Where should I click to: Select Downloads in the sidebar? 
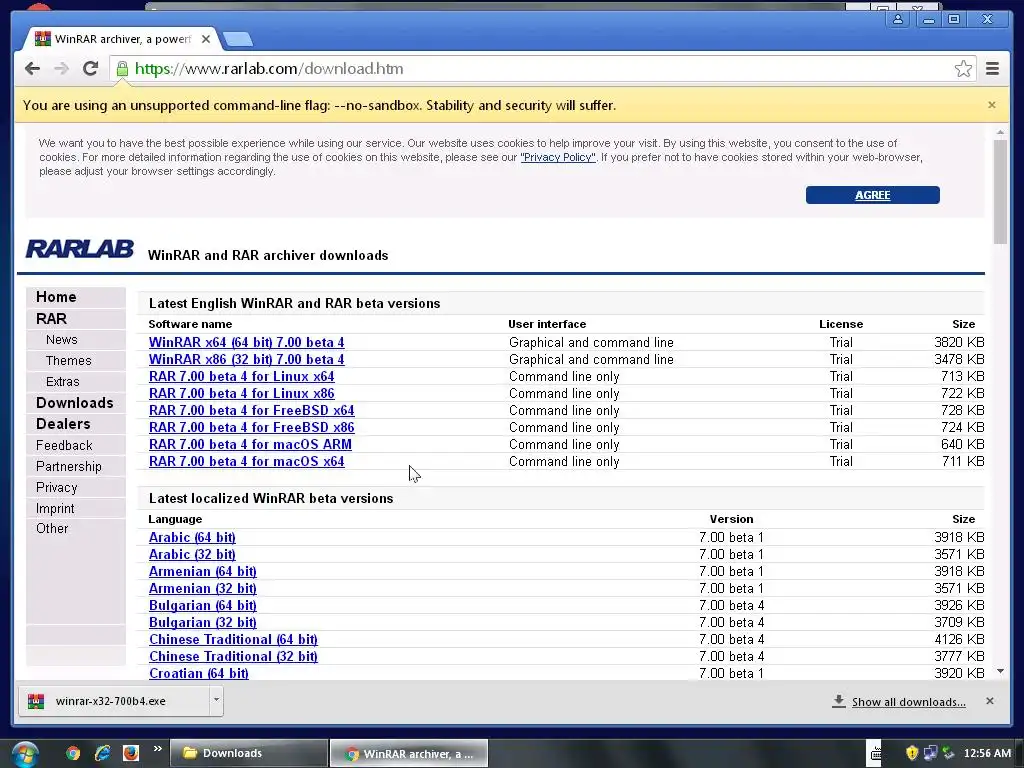pyautogui.click(x=74, y=403)
